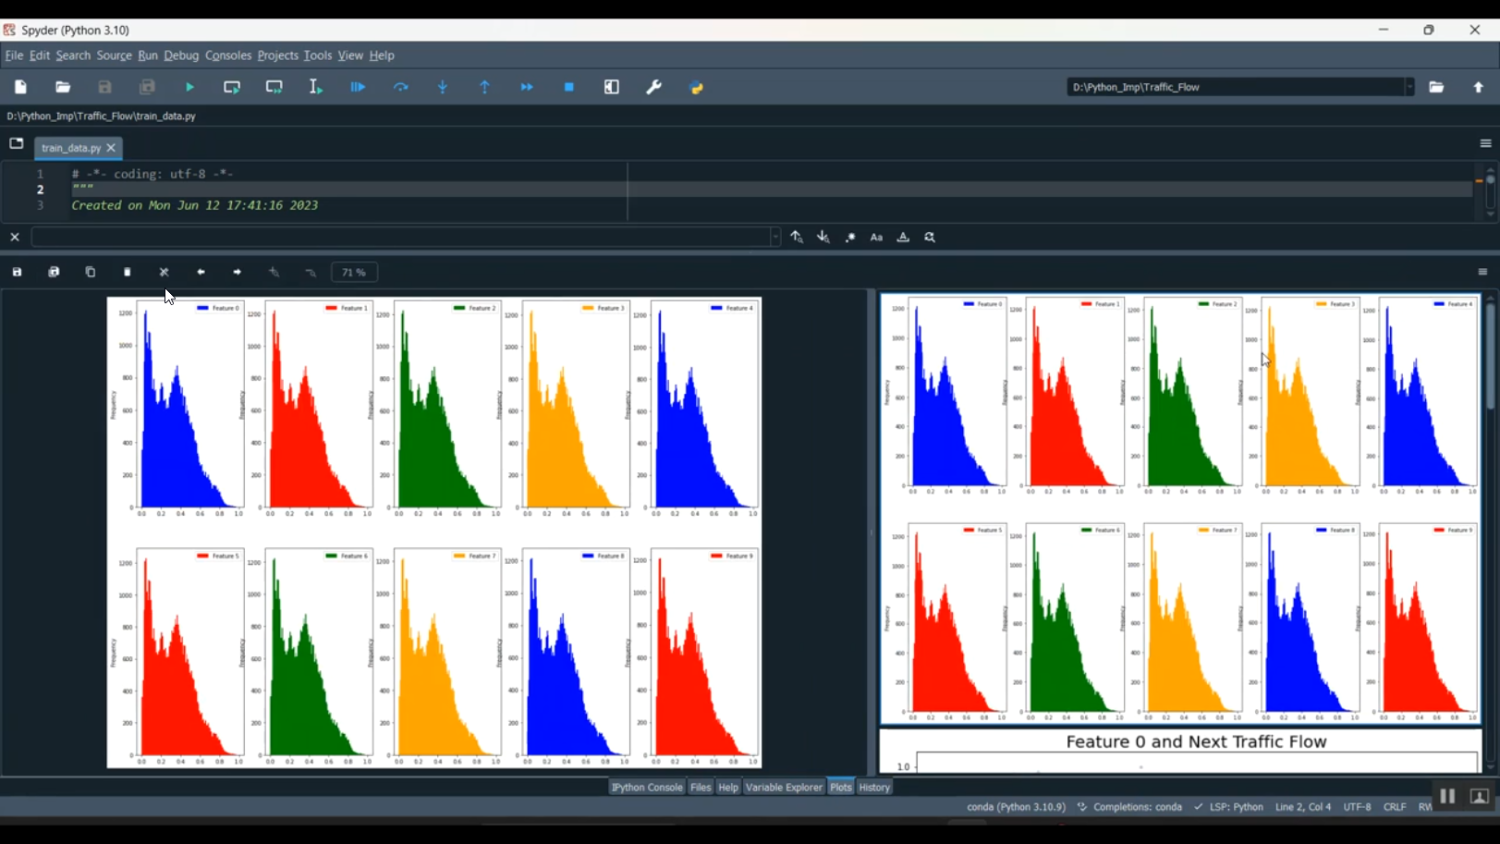Click the 71% zoom level control
1500x844 pixels.
(x=353, y=271)
